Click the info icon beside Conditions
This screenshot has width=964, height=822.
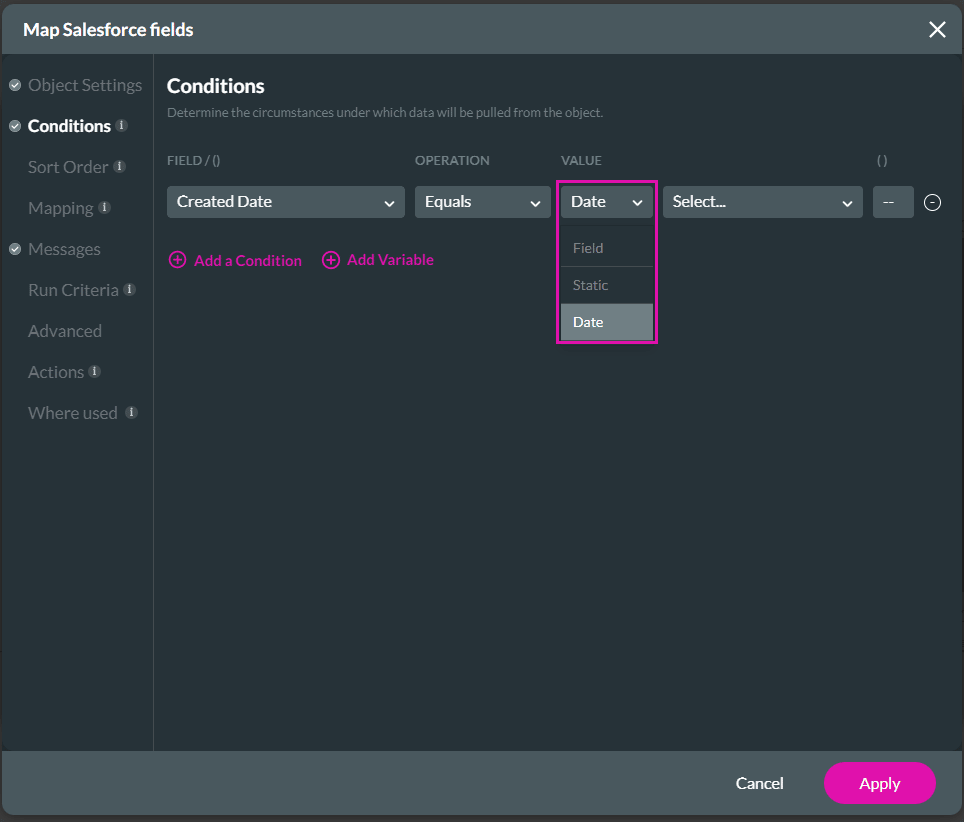coord(122,126)
